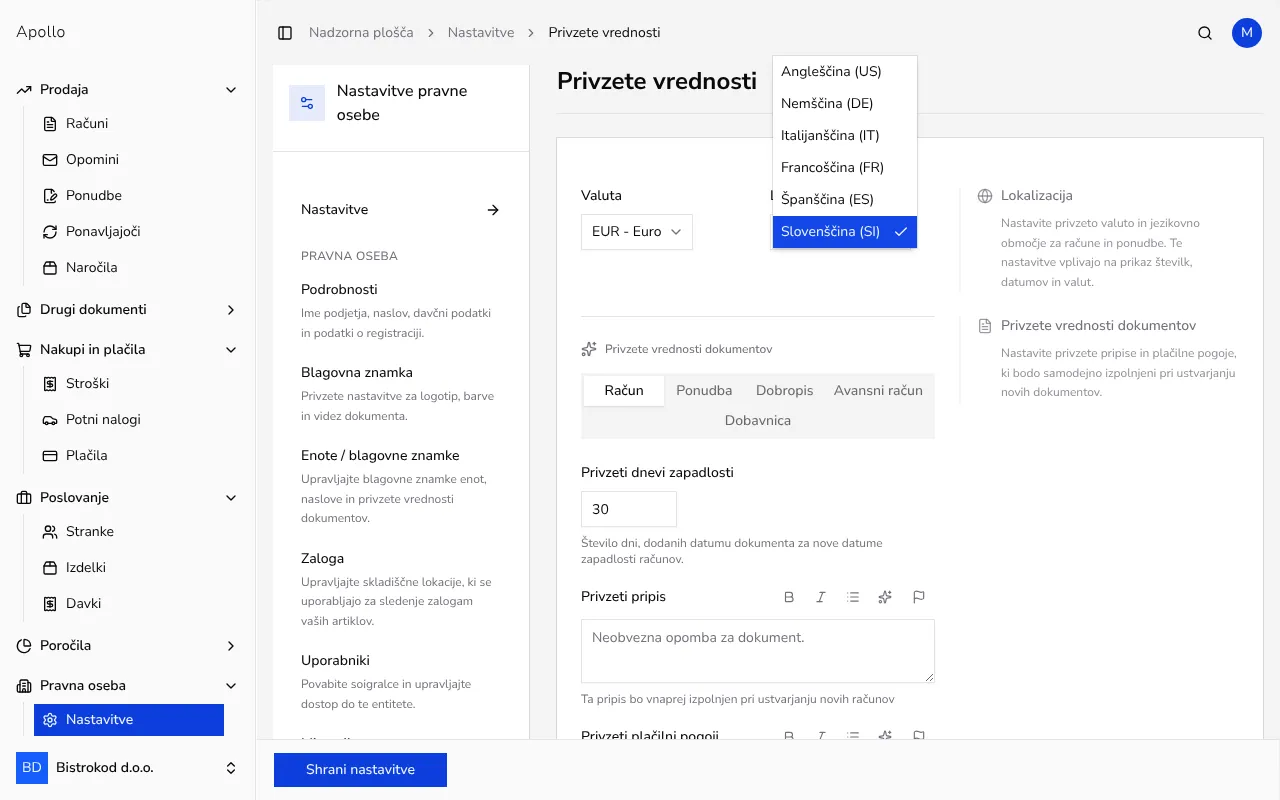1280x800 pixels.
Task: Select Francoščina (FR) option
Action: pyautogui.click(x=845, y=168)
